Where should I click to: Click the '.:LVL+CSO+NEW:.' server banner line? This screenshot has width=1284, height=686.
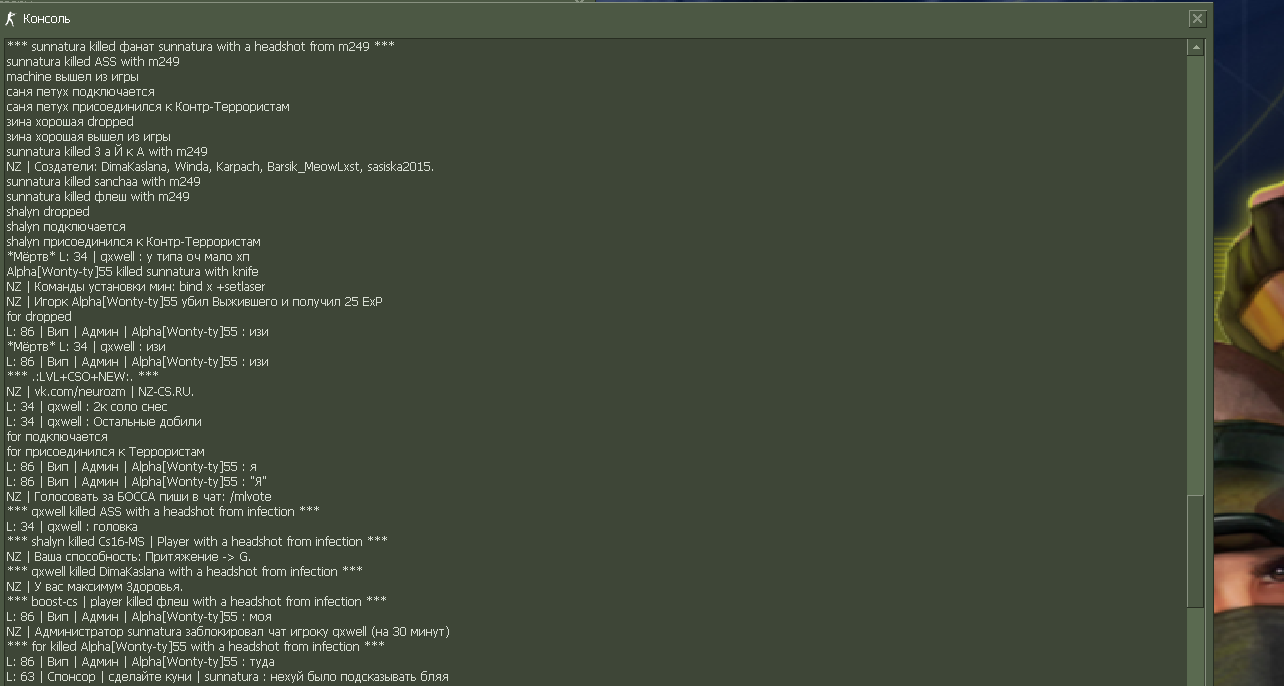pyautogui.click(x=82, y=377)
